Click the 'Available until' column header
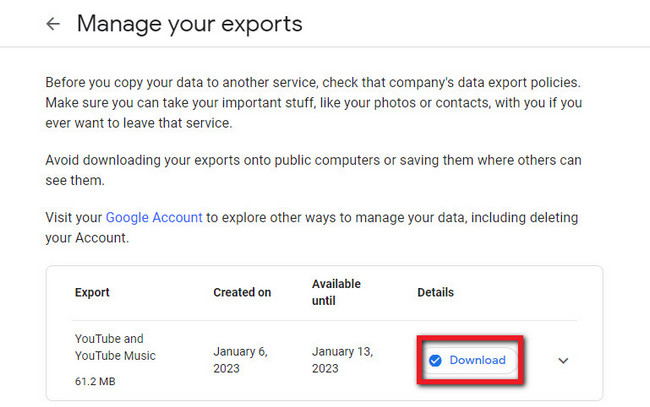Image resolution: width=650 pixels, height=407 pixels. pos(336,292)
